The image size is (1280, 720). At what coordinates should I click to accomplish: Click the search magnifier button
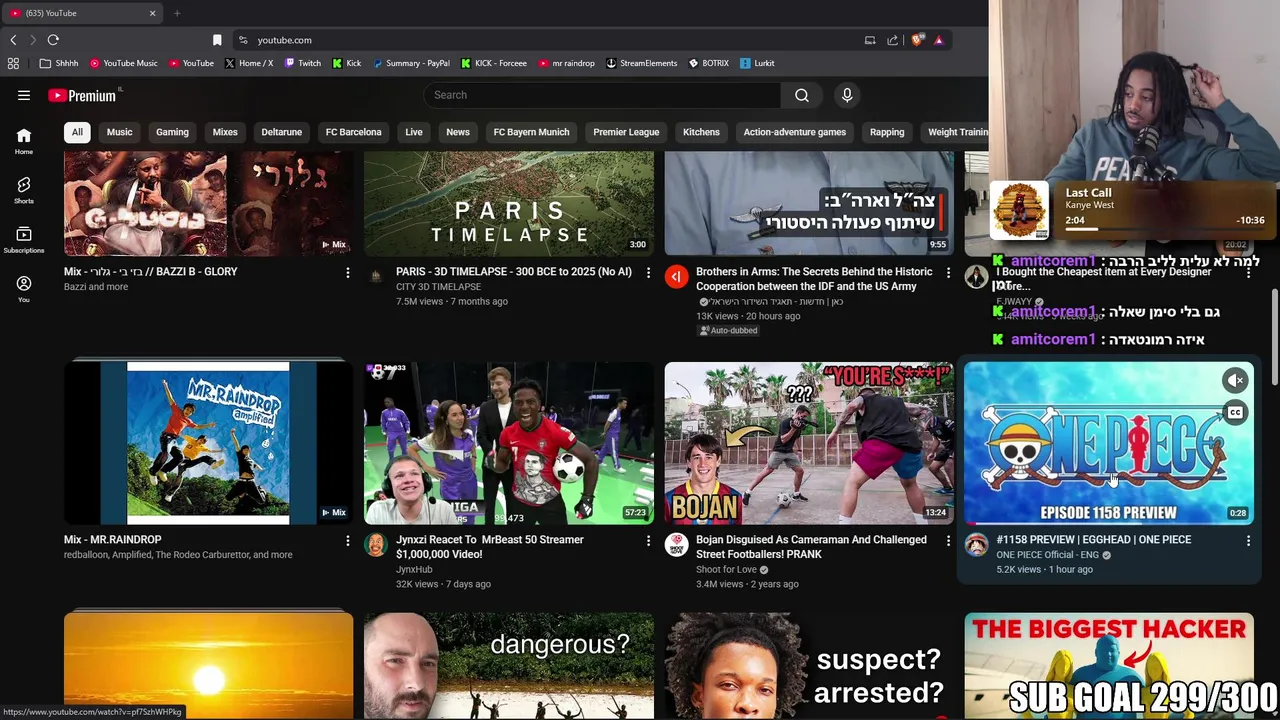[802, 95]
